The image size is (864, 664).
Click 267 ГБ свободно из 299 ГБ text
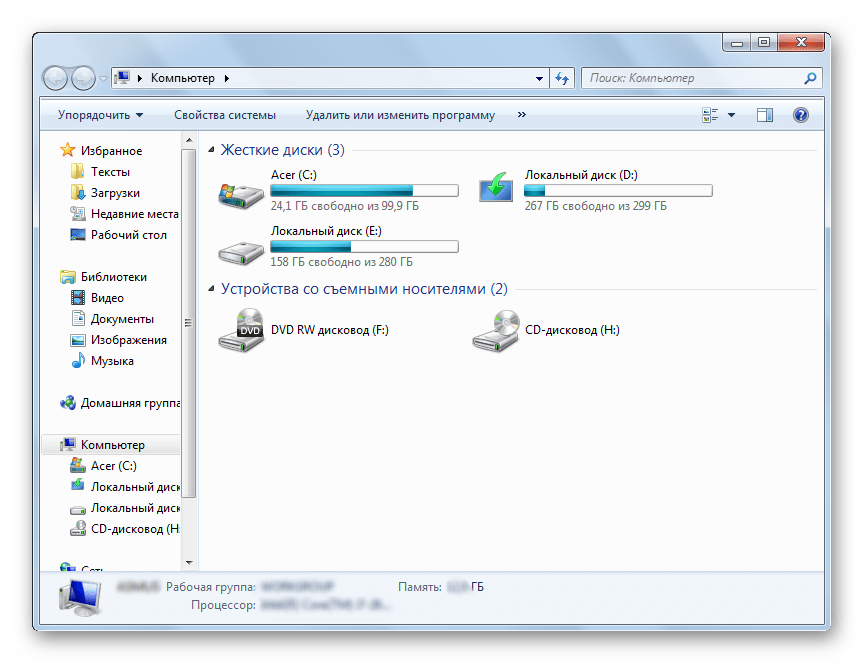click(x=595, y=206)
